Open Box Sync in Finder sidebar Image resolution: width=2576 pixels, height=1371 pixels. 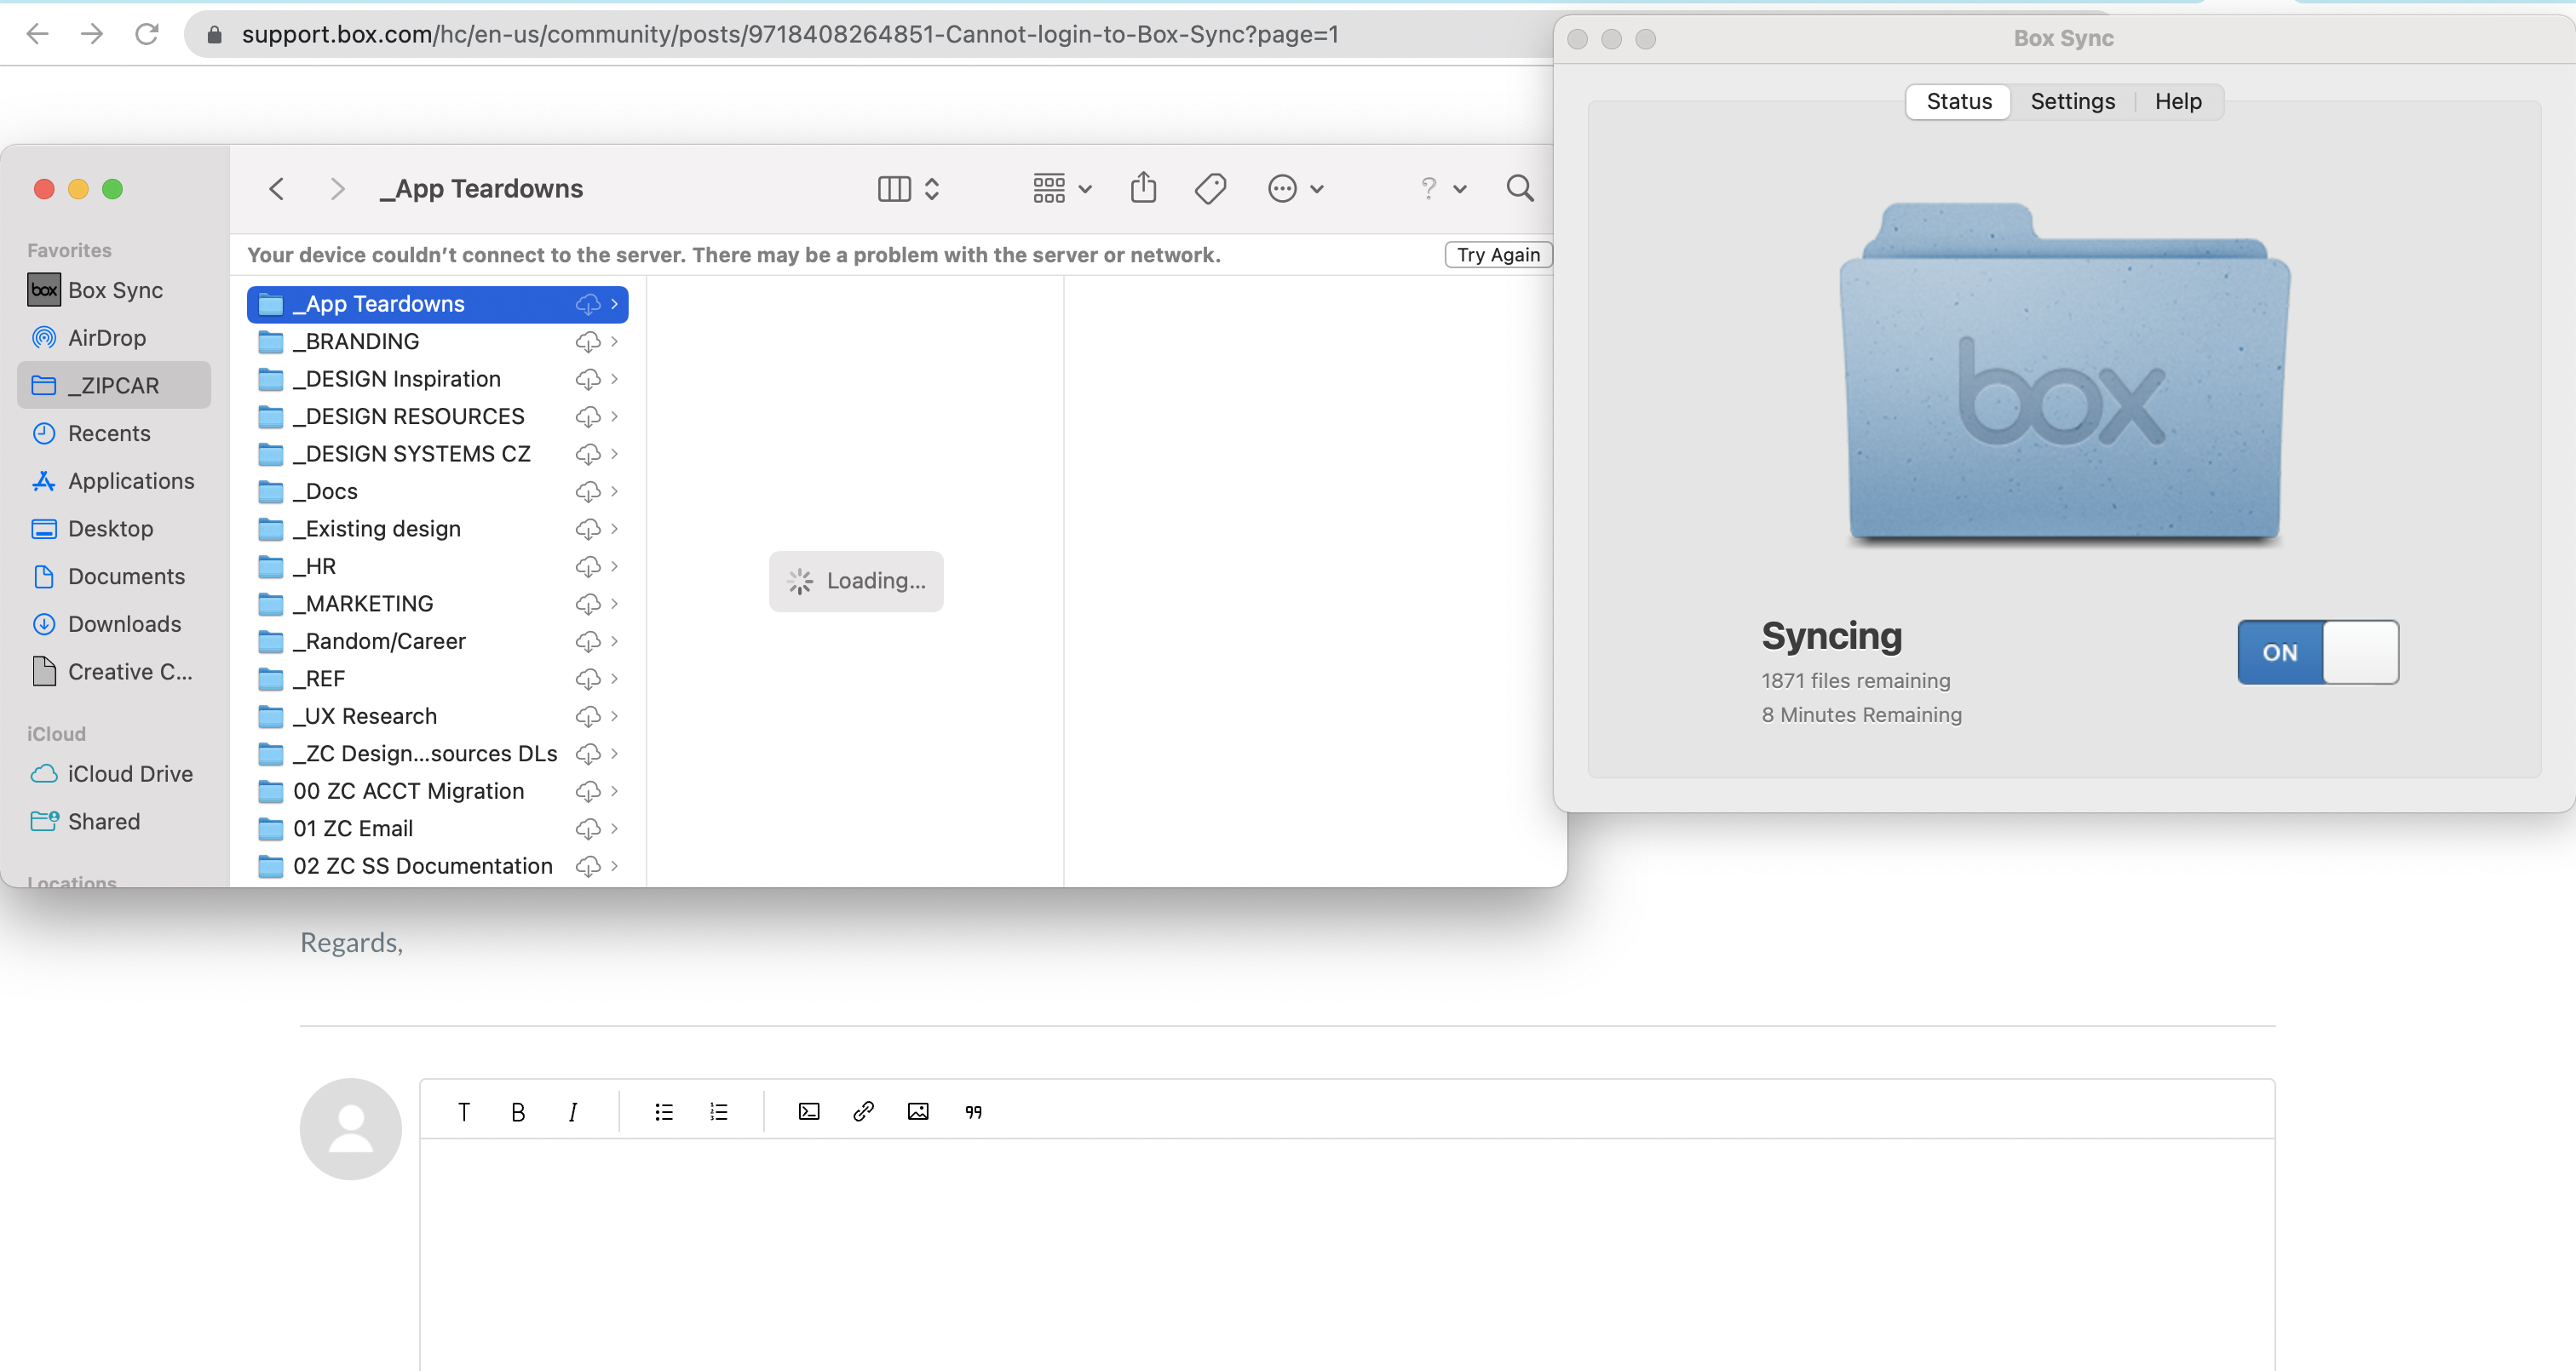114,290
